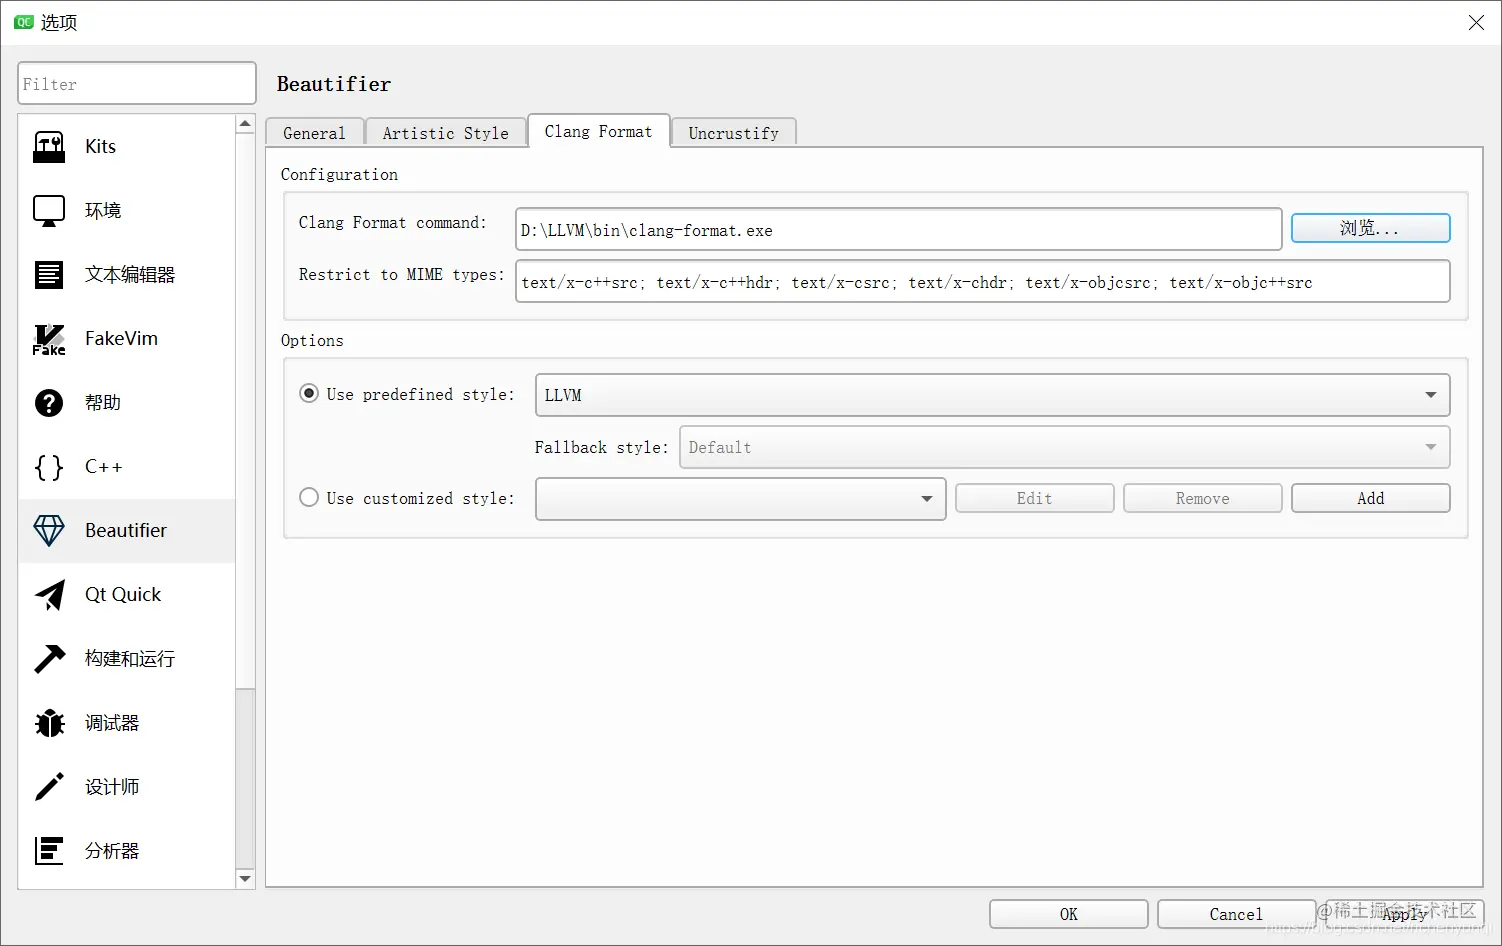Open the 分析器 analyzer icon
Screen dimensions: 1502x946
click(49, 851)
